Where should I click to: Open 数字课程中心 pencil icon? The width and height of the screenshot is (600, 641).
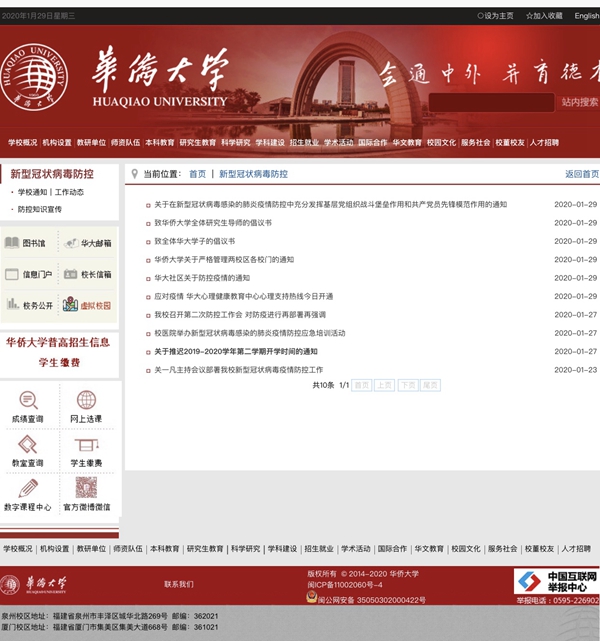[x=28, y=489]
